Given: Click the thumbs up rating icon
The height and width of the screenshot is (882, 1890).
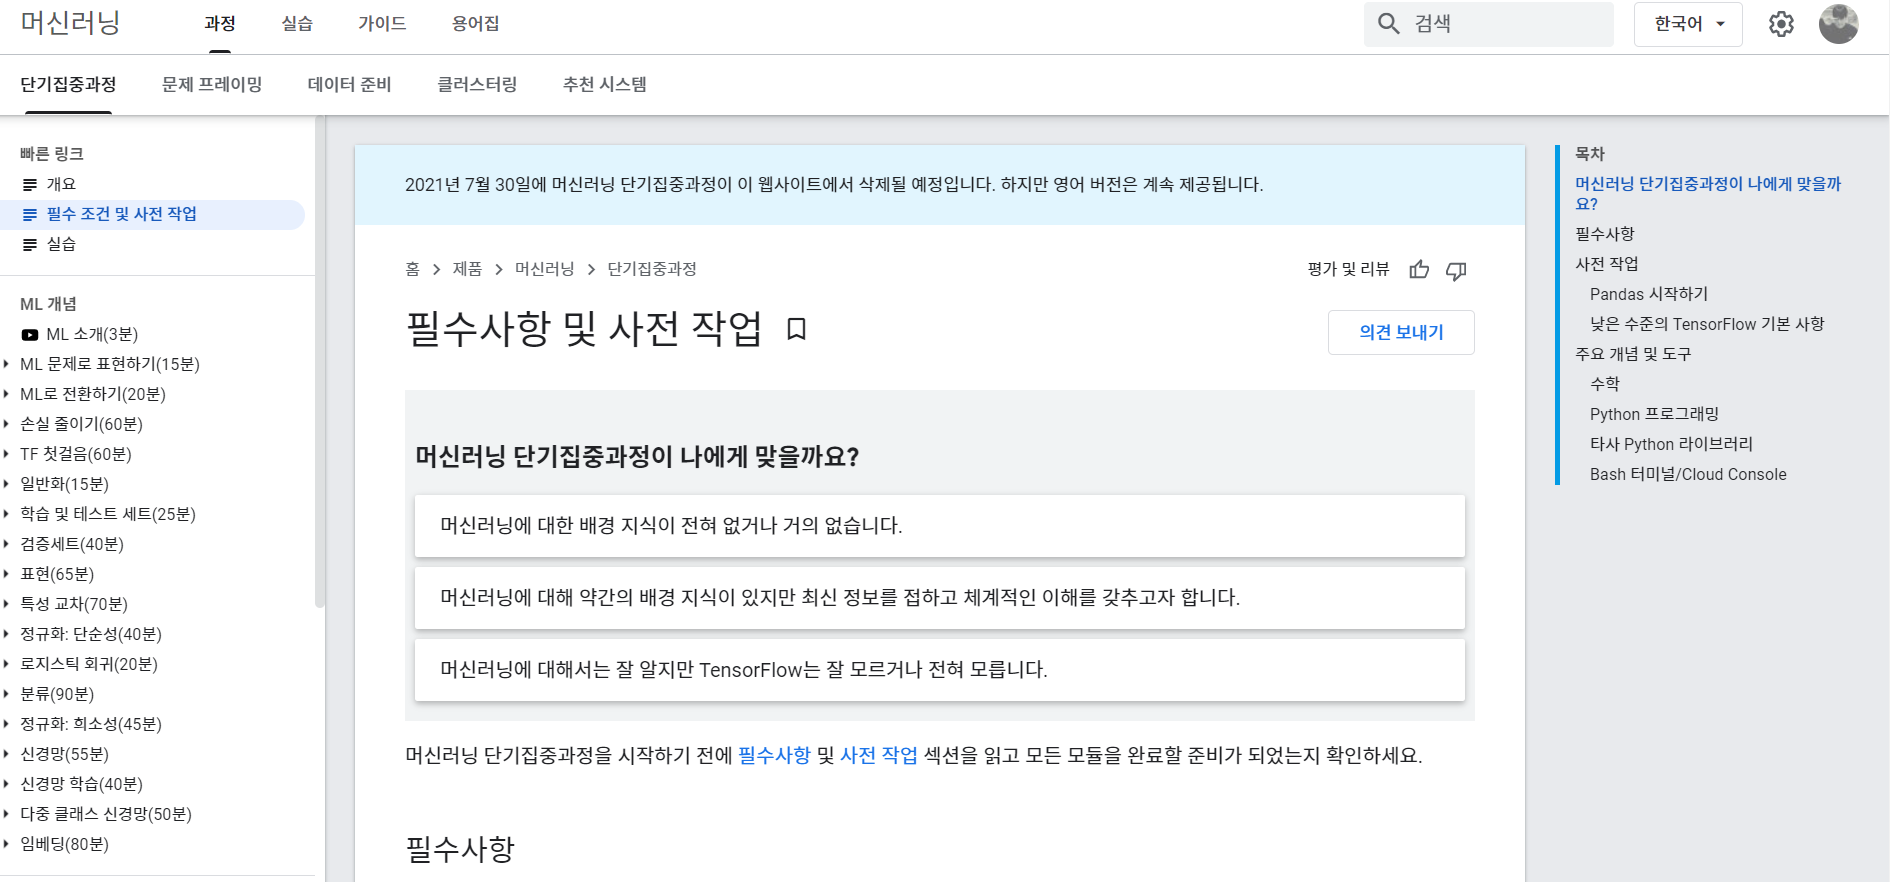Looking at the screenshot, I should point(1419,270).
